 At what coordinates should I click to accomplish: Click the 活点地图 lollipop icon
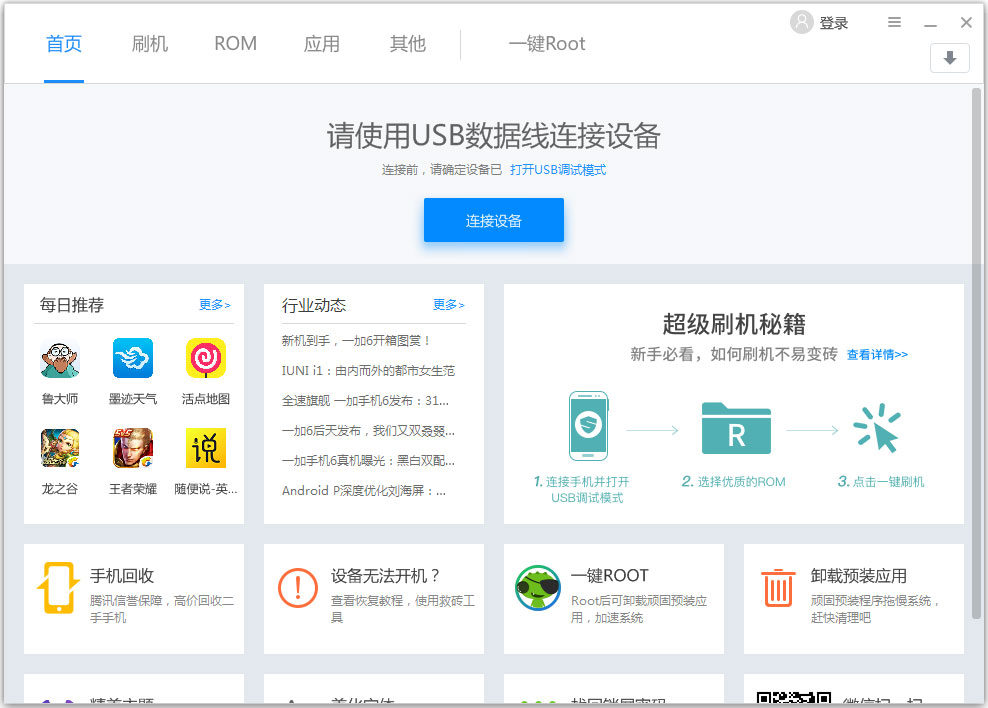pos(204,358)
